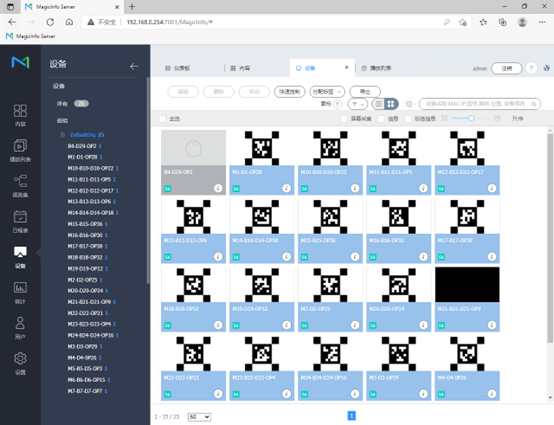
Task: Open the 统计 chart sidebar icon
Action: click(20, 293)
